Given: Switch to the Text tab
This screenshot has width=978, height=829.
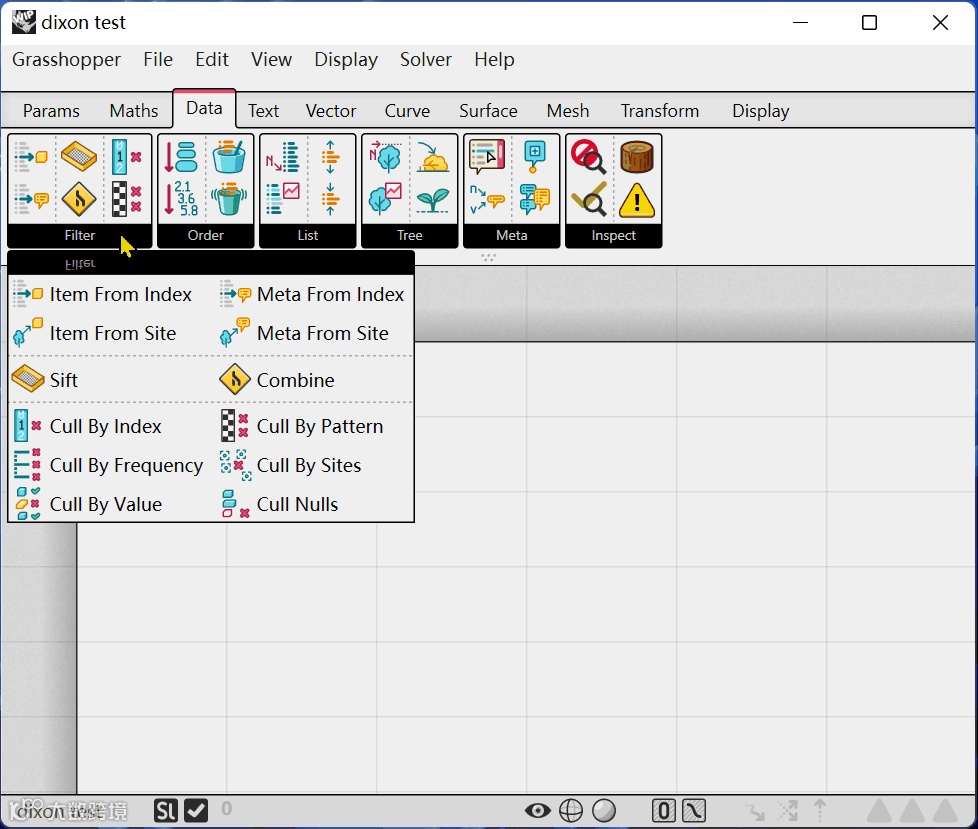Looking at the screenshot, I should point(263,111).
